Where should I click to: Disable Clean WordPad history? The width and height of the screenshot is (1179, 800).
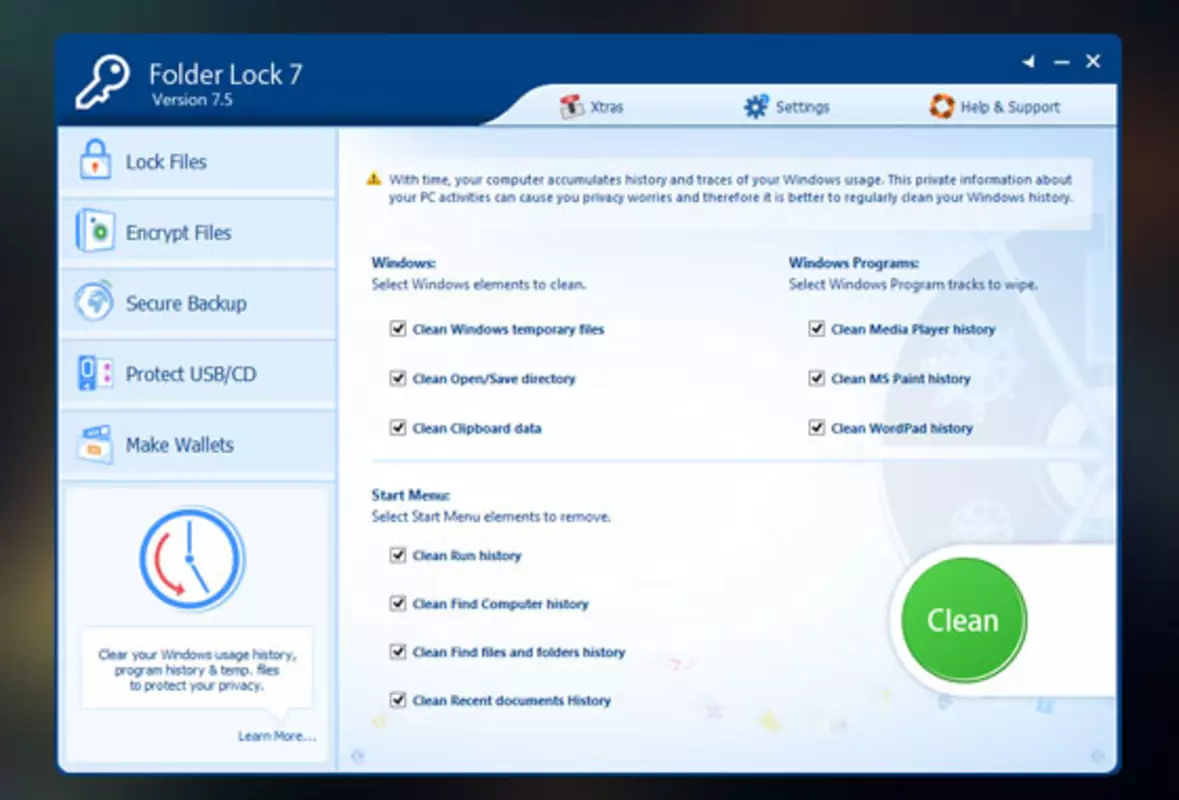(817, 428)
